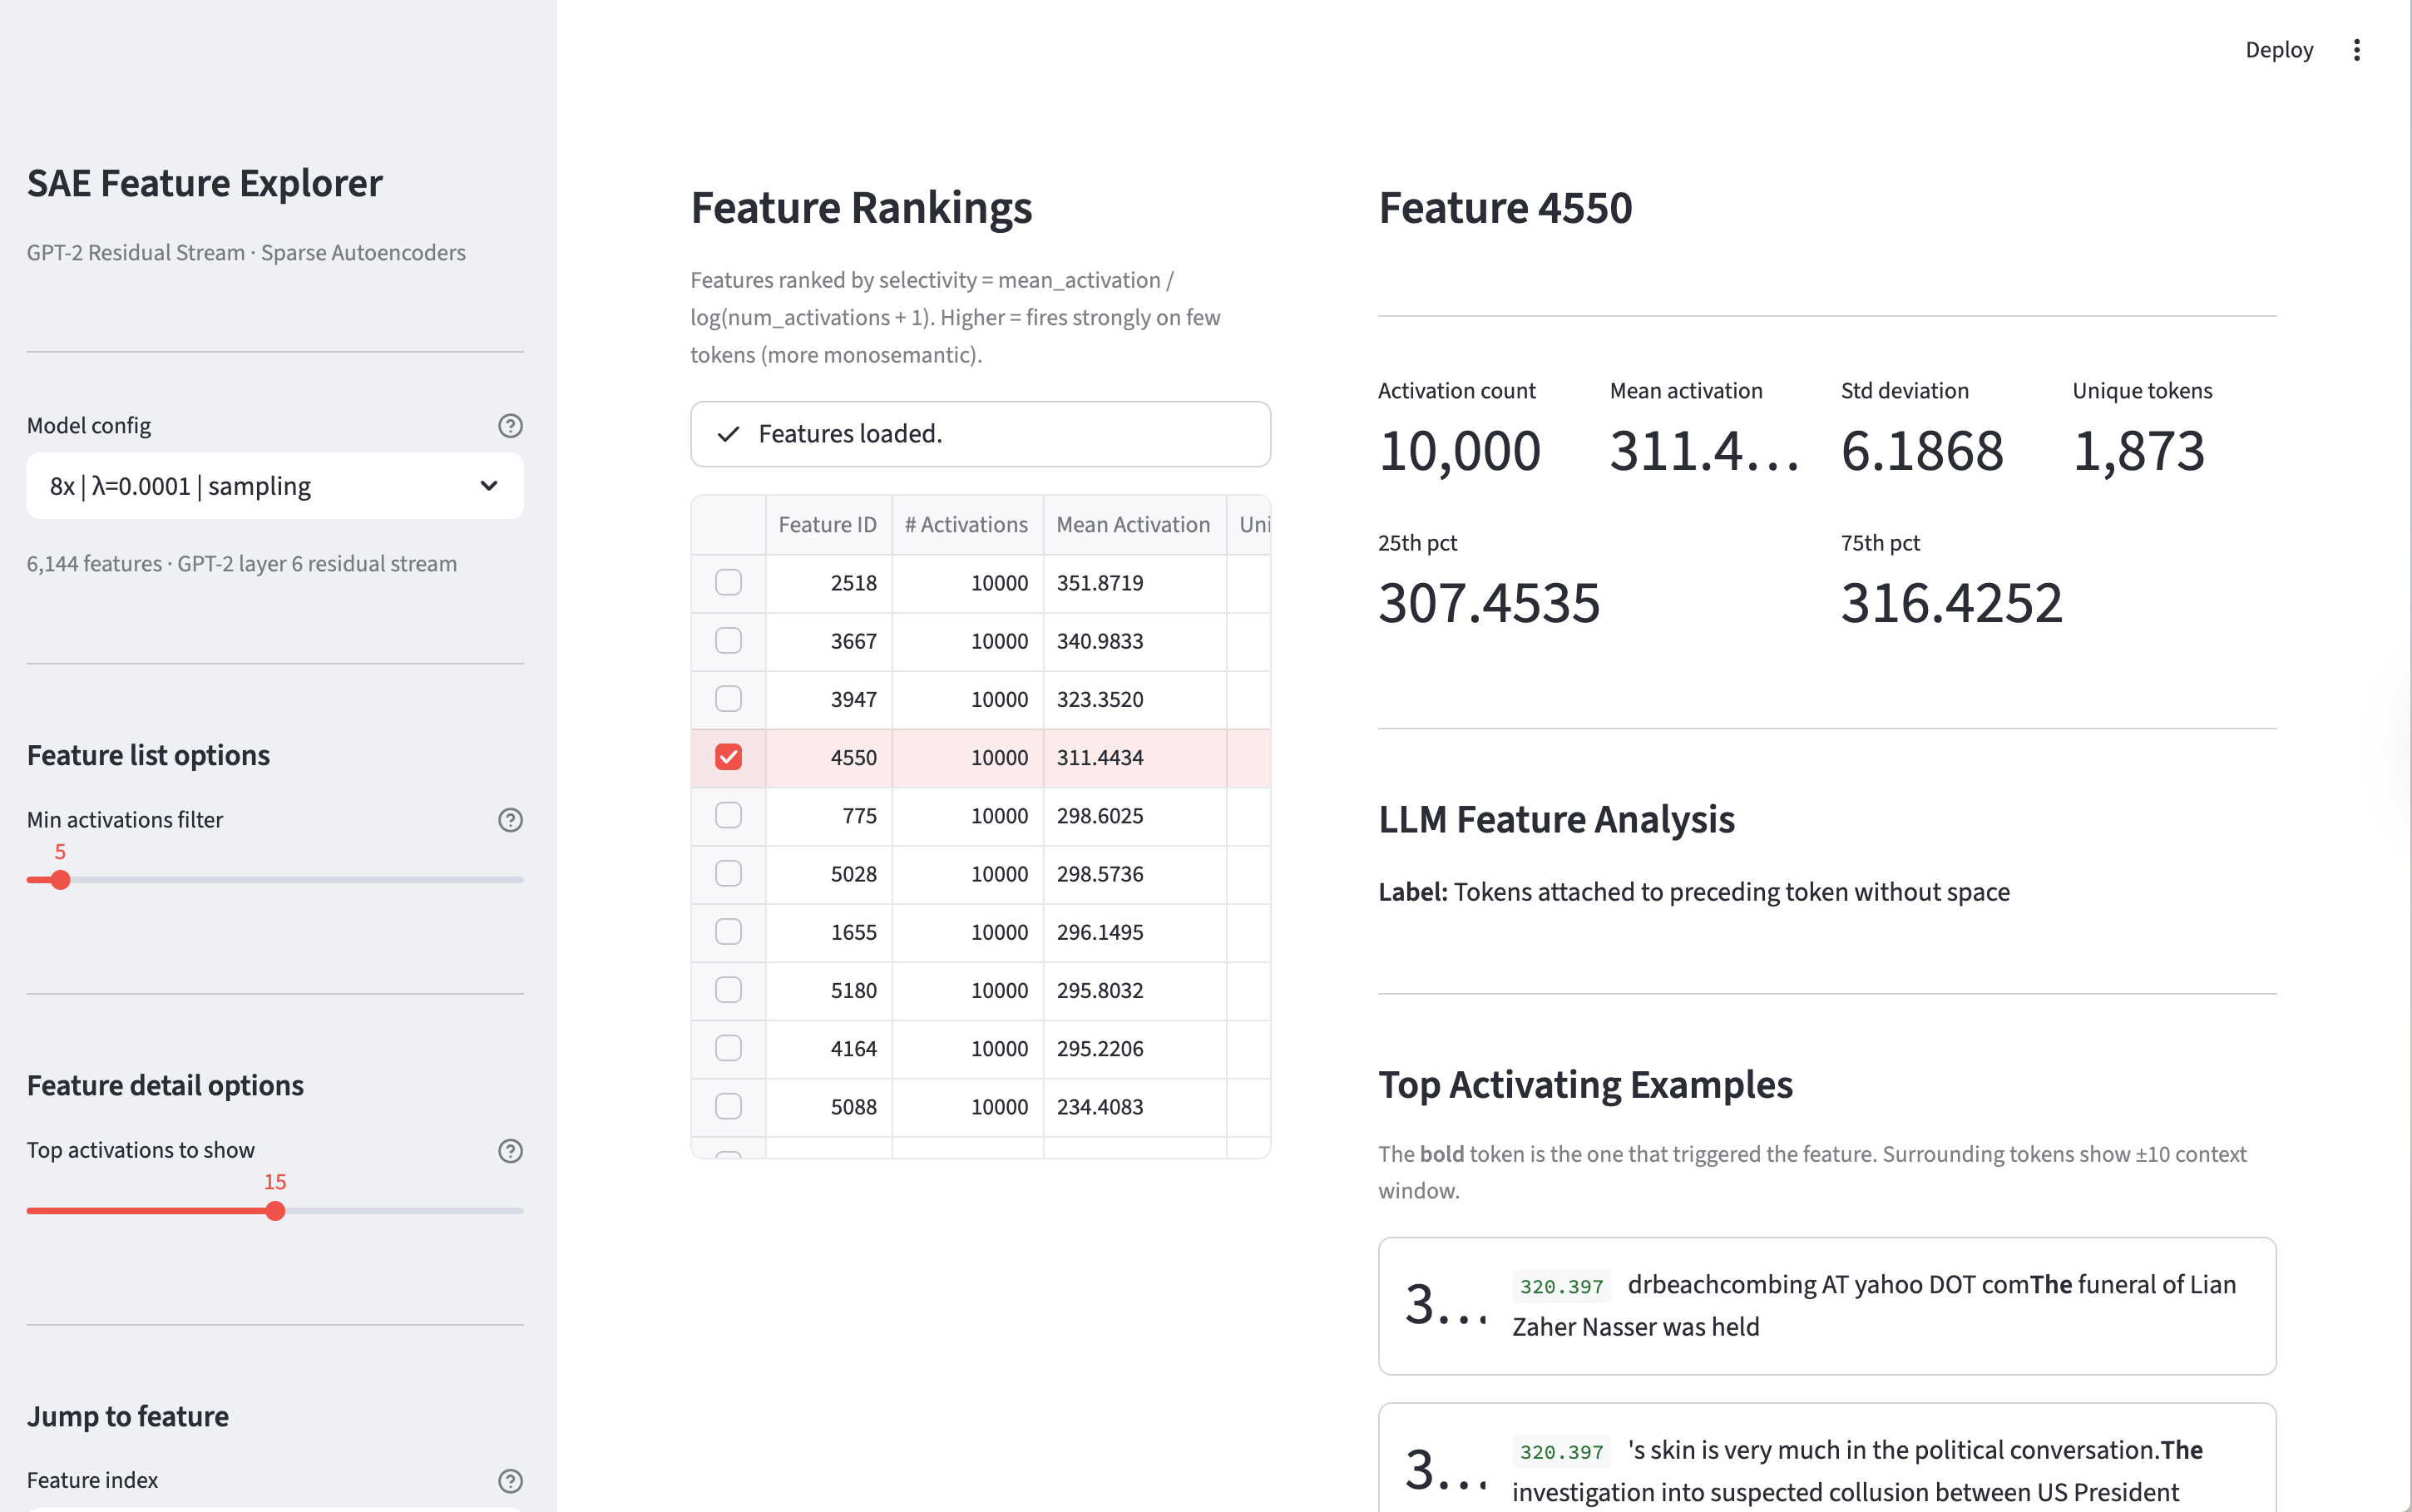Uncheck the selected feature 4550 row

(x=729, y=757)
